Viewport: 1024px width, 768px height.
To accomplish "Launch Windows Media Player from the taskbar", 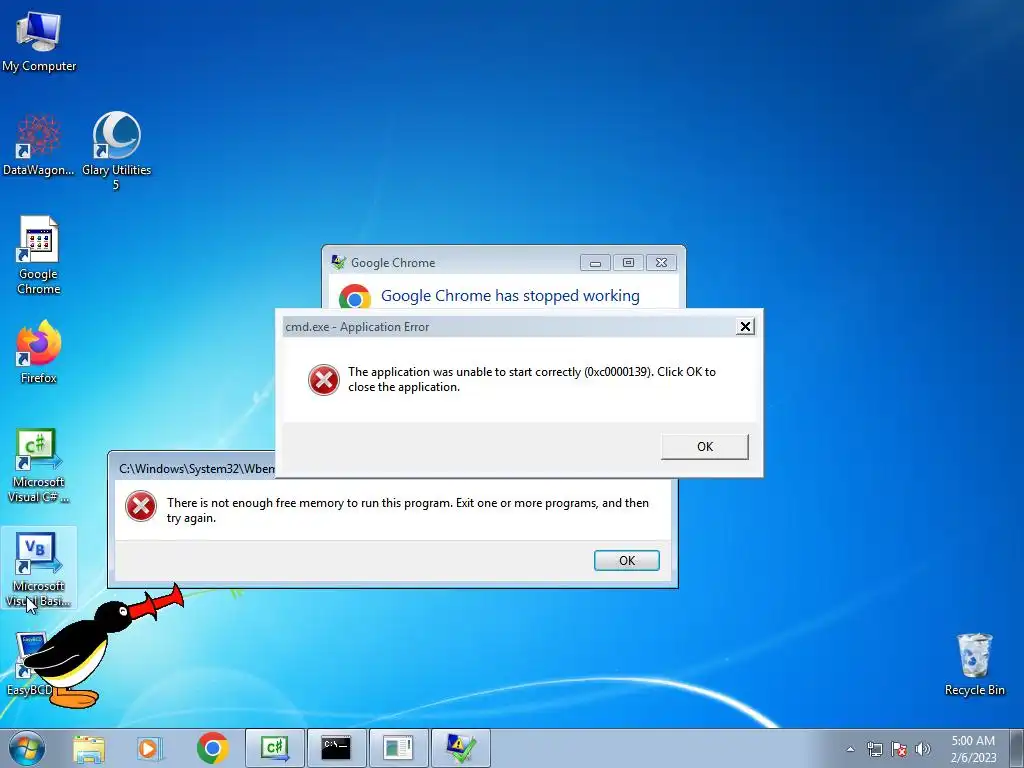I will click(149, 748).
